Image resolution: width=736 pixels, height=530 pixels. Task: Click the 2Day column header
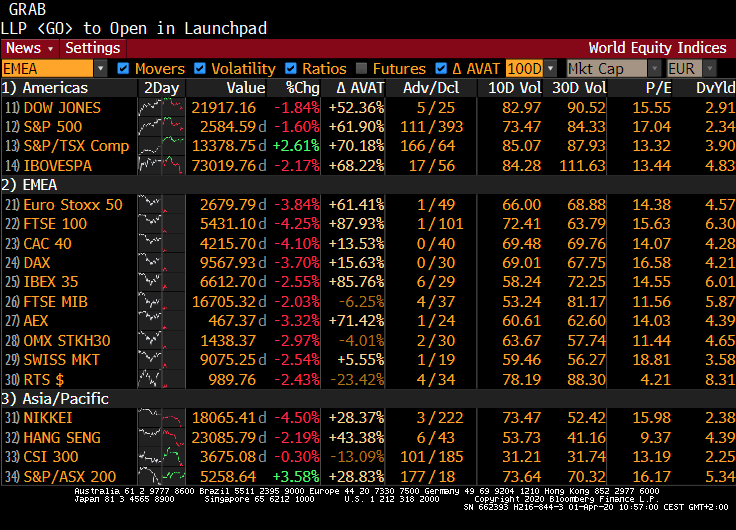pyautogui.click(x=161, y=88)
